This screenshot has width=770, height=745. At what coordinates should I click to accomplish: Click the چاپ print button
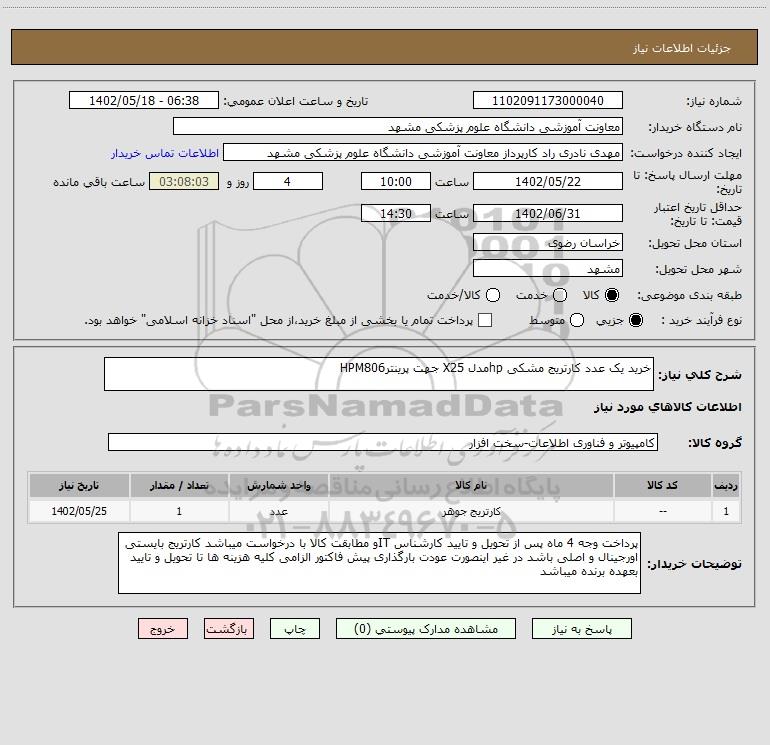[295, 629]
